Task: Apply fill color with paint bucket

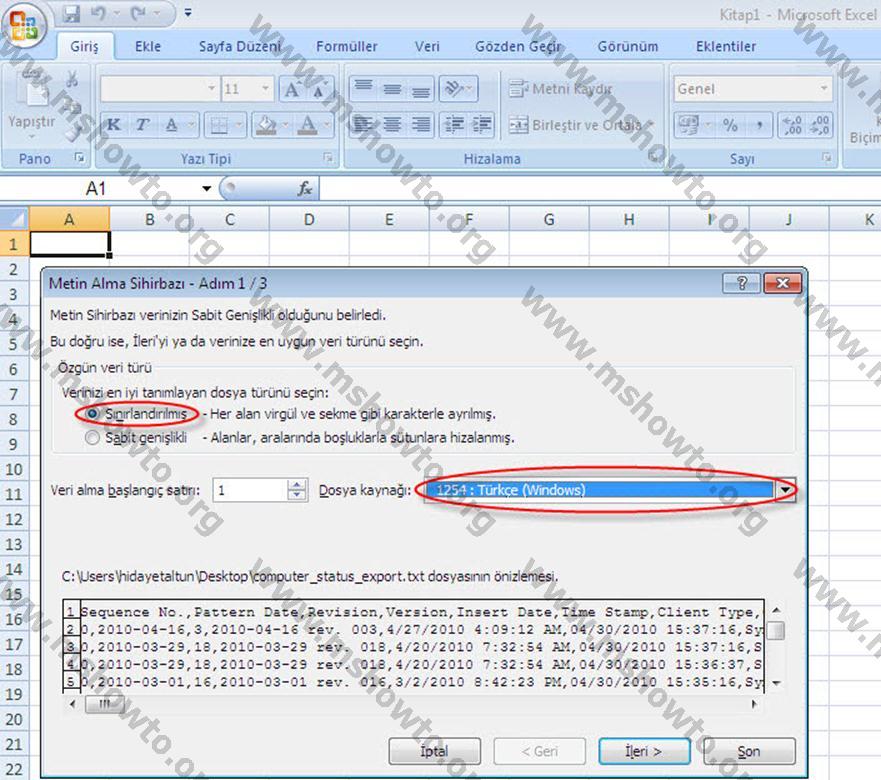Action: [x=266, y=125]
